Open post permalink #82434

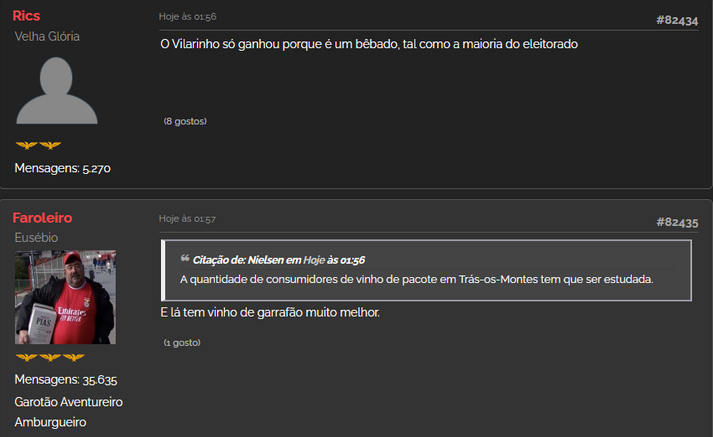[x=677, y=20]
